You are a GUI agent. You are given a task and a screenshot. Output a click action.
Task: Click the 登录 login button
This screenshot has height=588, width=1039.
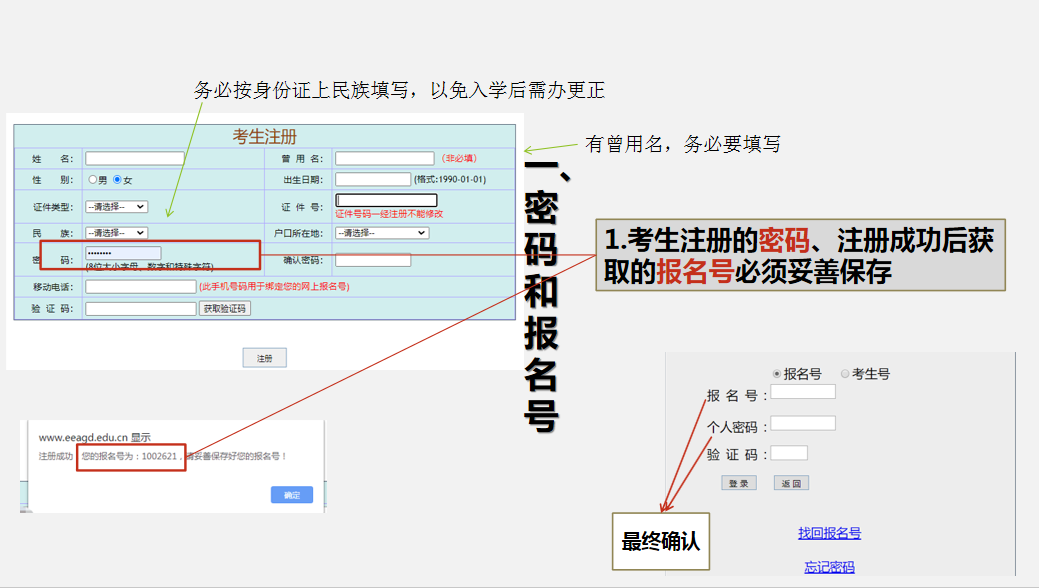tap(737, 482)
